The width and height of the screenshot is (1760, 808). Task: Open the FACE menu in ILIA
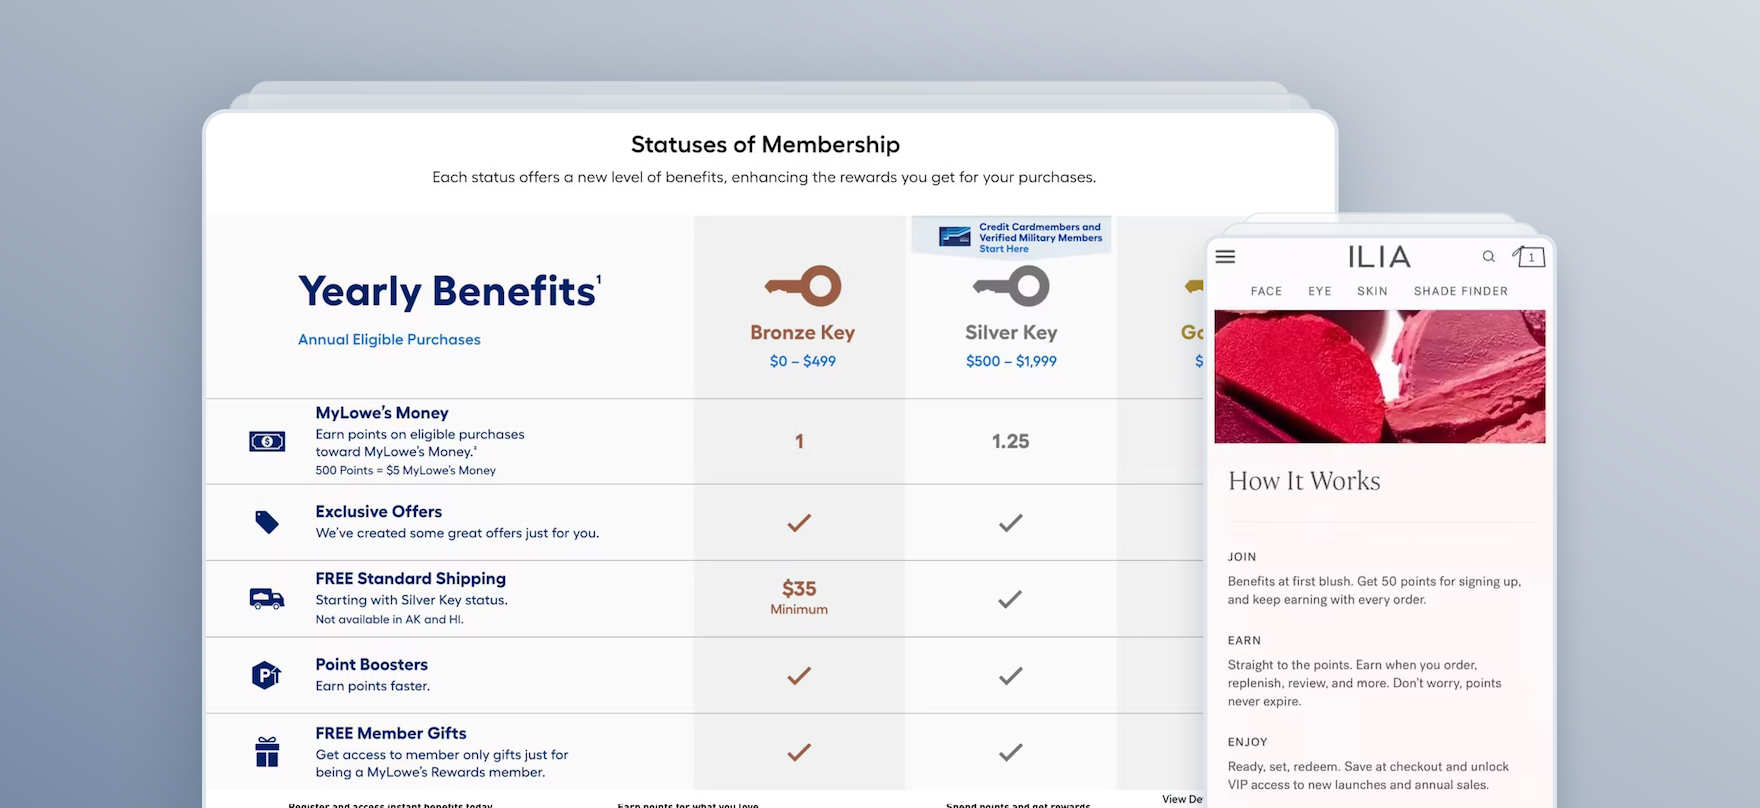click(1266, 291)
